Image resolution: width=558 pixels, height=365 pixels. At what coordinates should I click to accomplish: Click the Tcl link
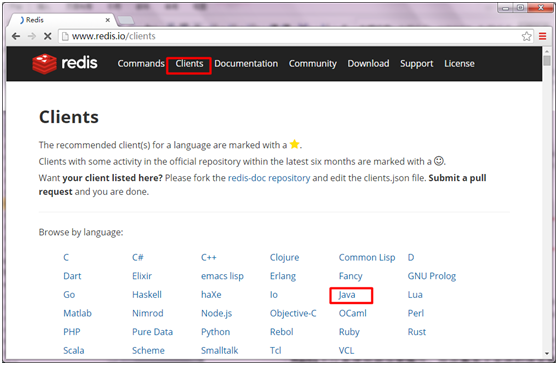275,350
